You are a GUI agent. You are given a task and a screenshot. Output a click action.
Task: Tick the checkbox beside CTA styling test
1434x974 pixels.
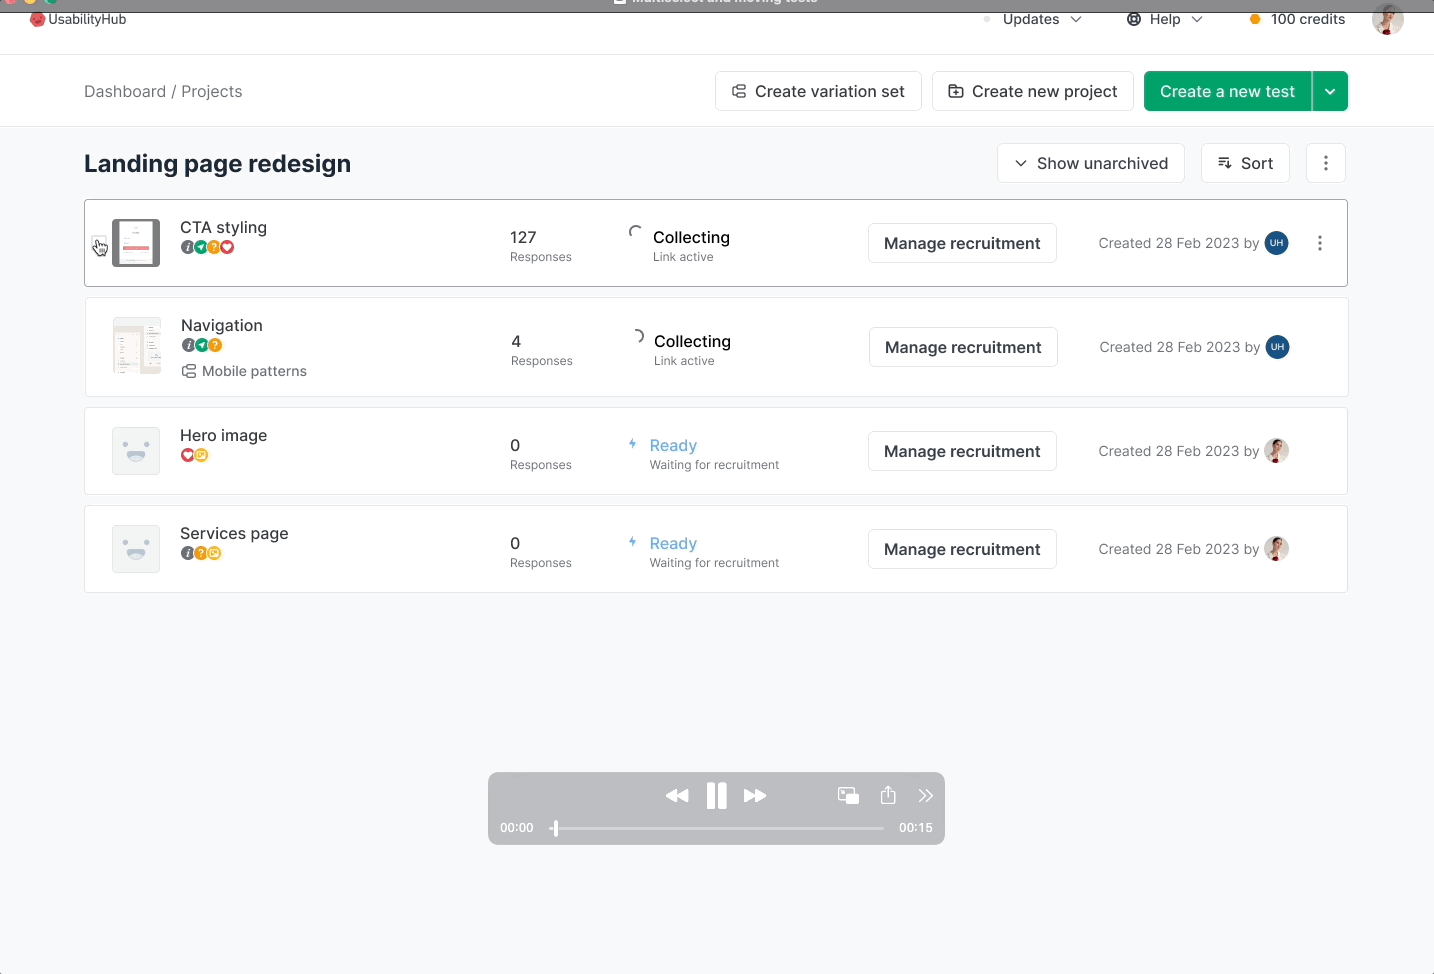tap(98, 243)
